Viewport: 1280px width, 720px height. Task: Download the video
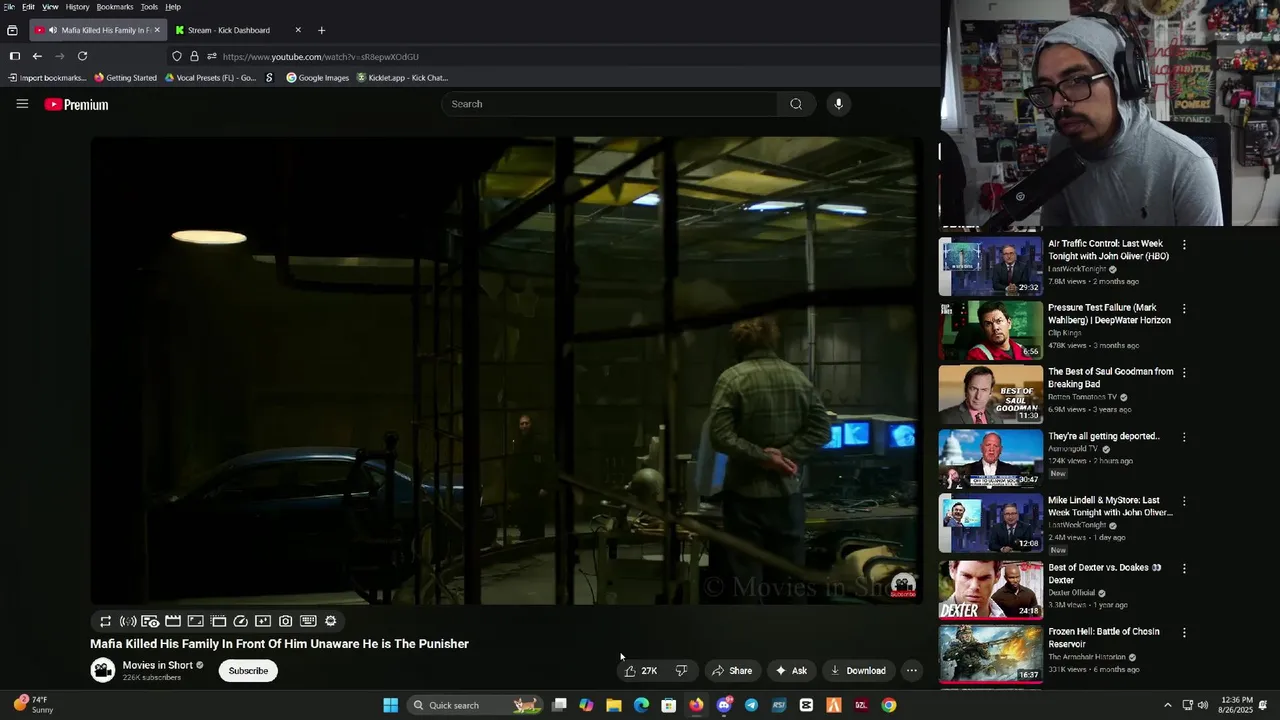[857, 671]
